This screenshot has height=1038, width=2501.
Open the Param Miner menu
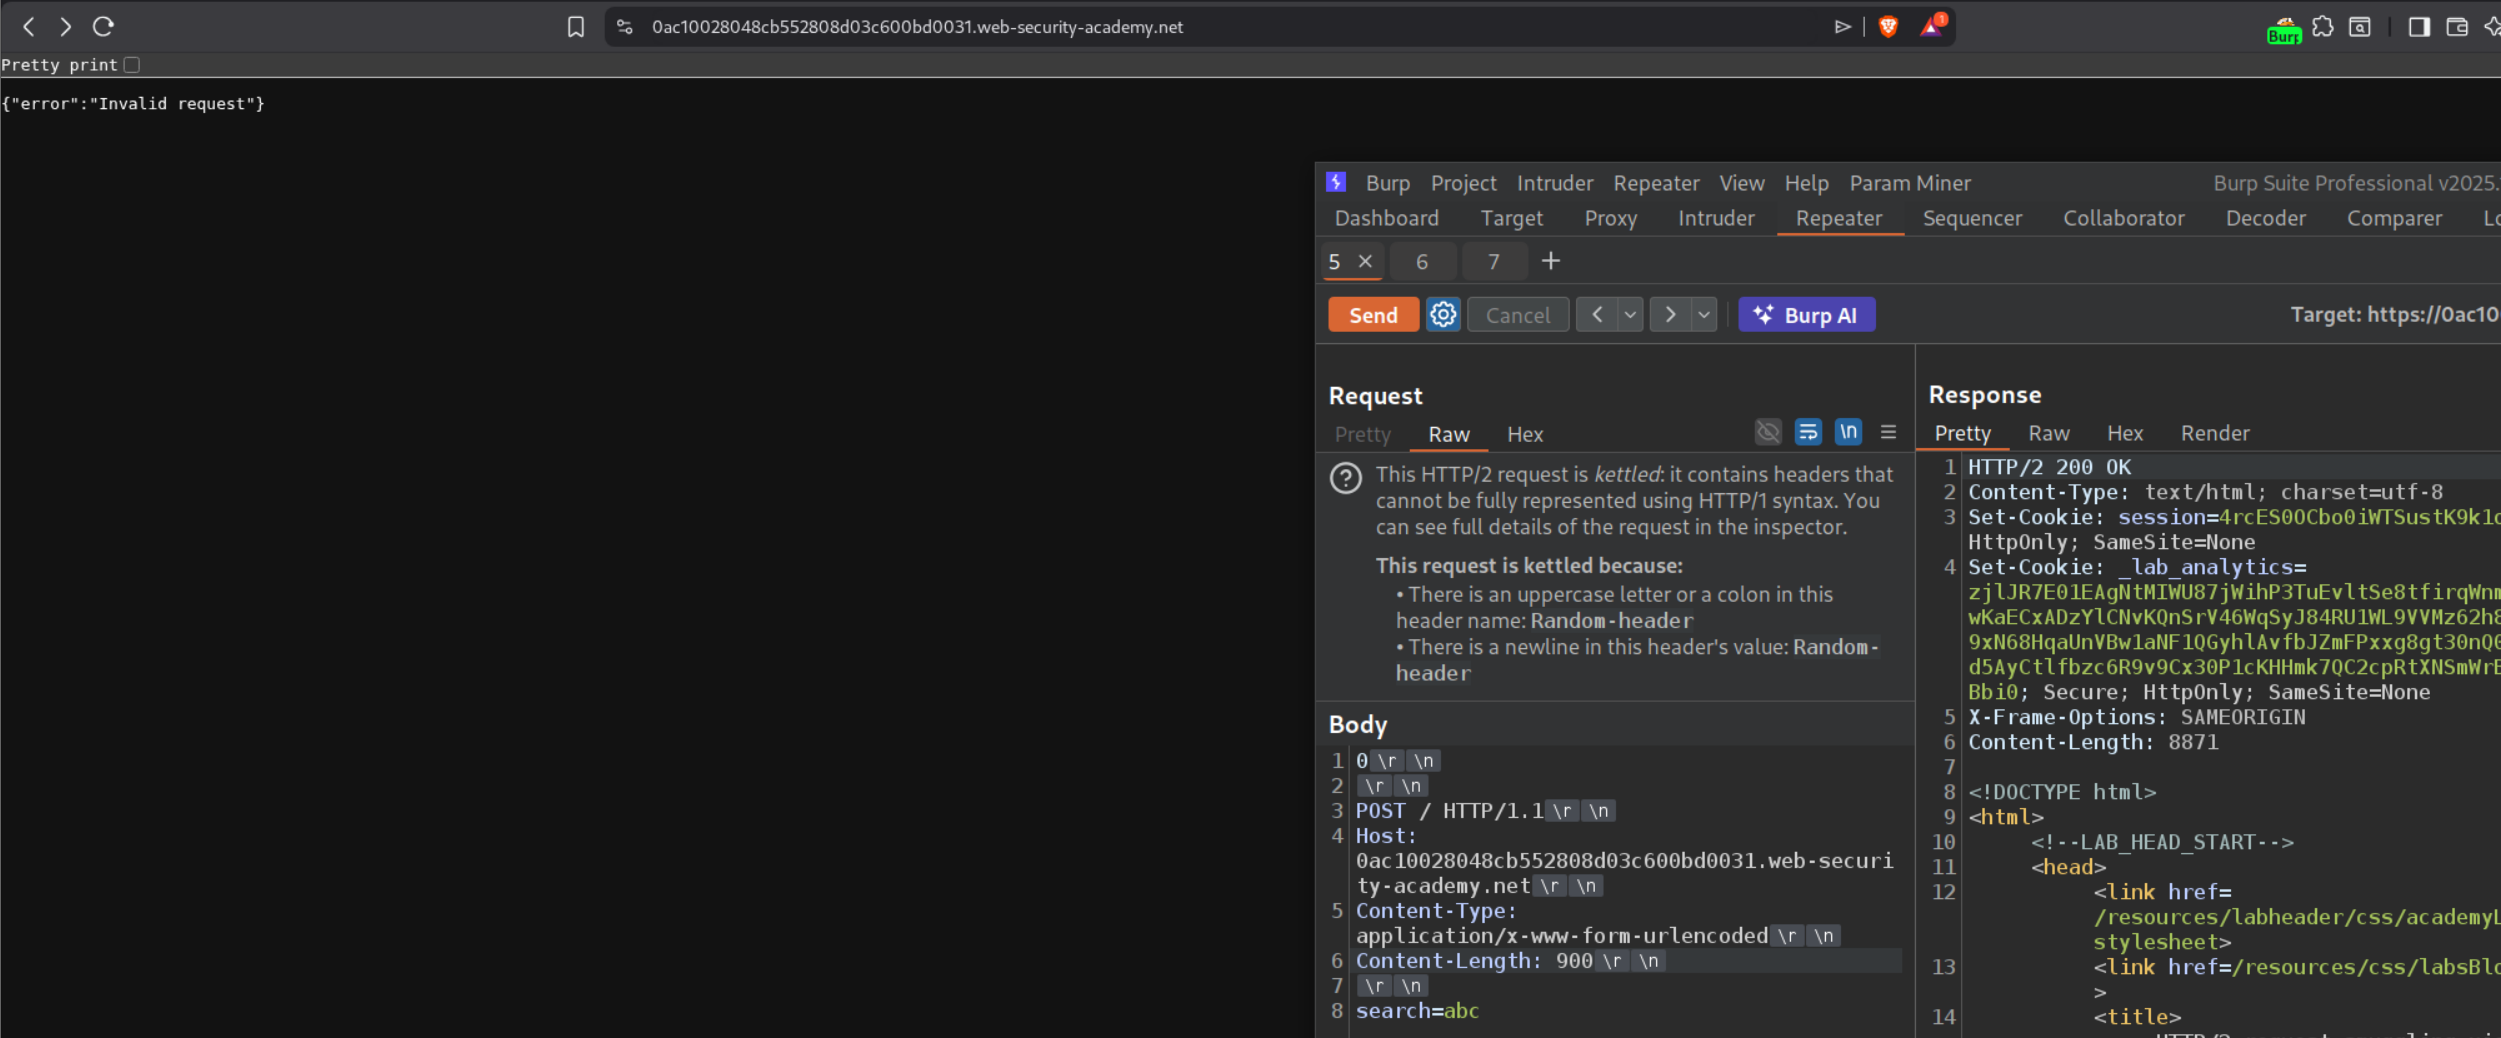pyautogui.click(x=1909, y=183)
